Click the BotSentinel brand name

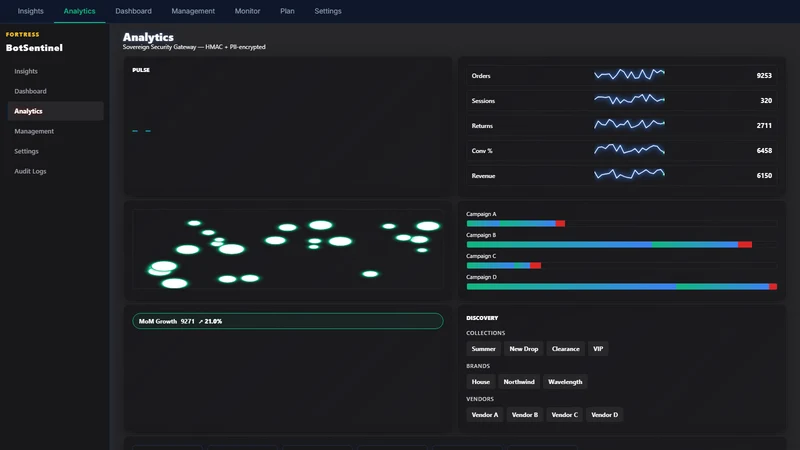coord(34,48)
